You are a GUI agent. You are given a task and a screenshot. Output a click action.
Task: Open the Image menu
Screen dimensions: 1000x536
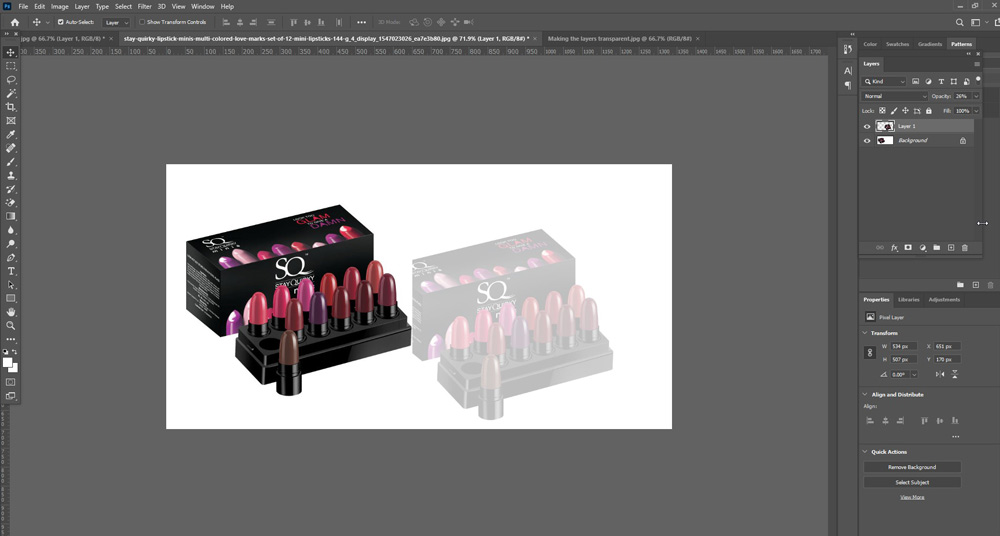pyautogui.click(x=59, y=6)
